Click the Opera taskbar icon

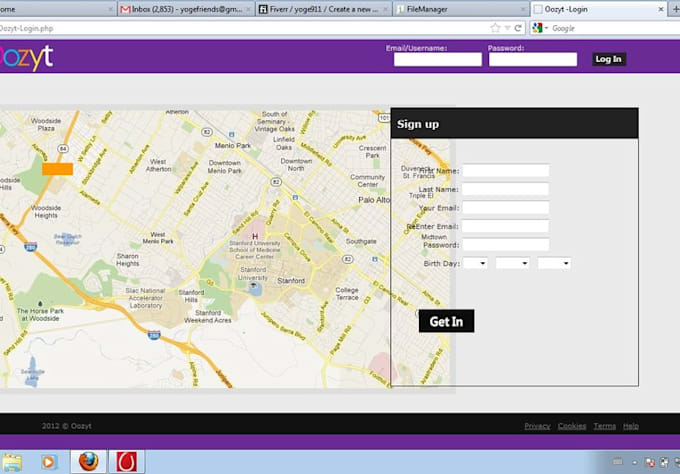tap(127, 461)
